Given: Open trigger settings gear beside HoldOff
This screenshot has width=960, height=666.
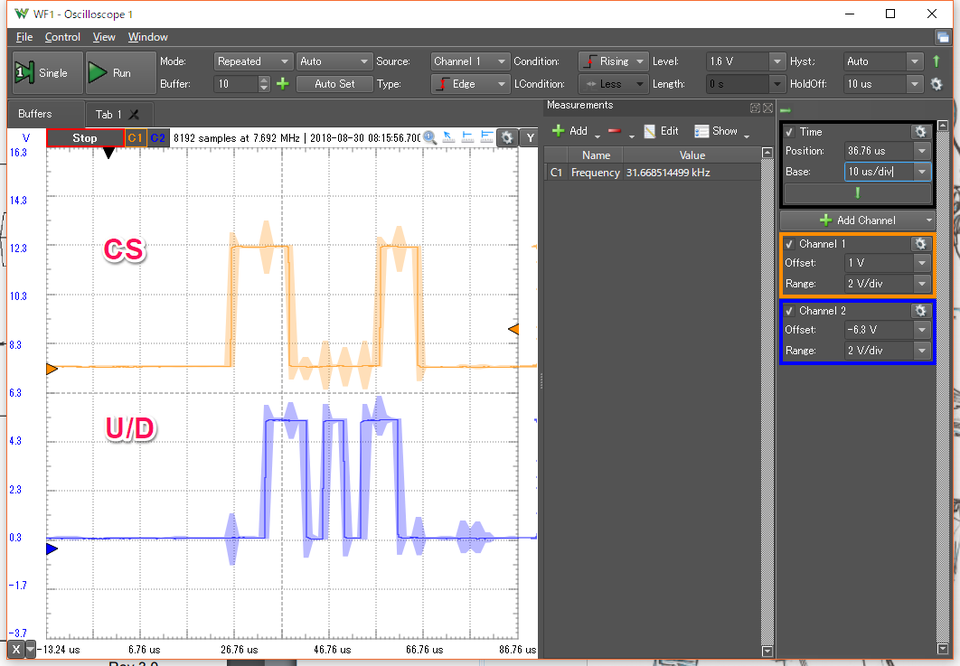Looking at the screenshot, I should click(936, 84).
